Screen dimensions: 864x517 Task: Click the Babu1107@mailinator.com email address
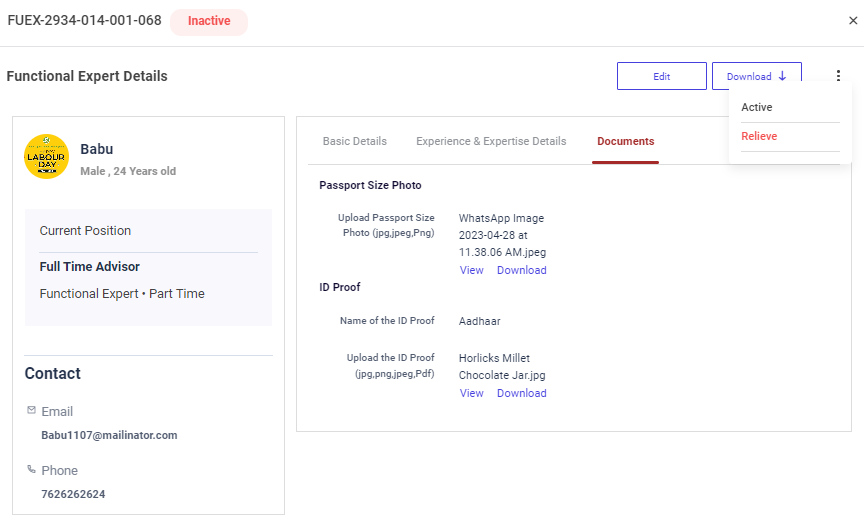[x=109, y=435]
